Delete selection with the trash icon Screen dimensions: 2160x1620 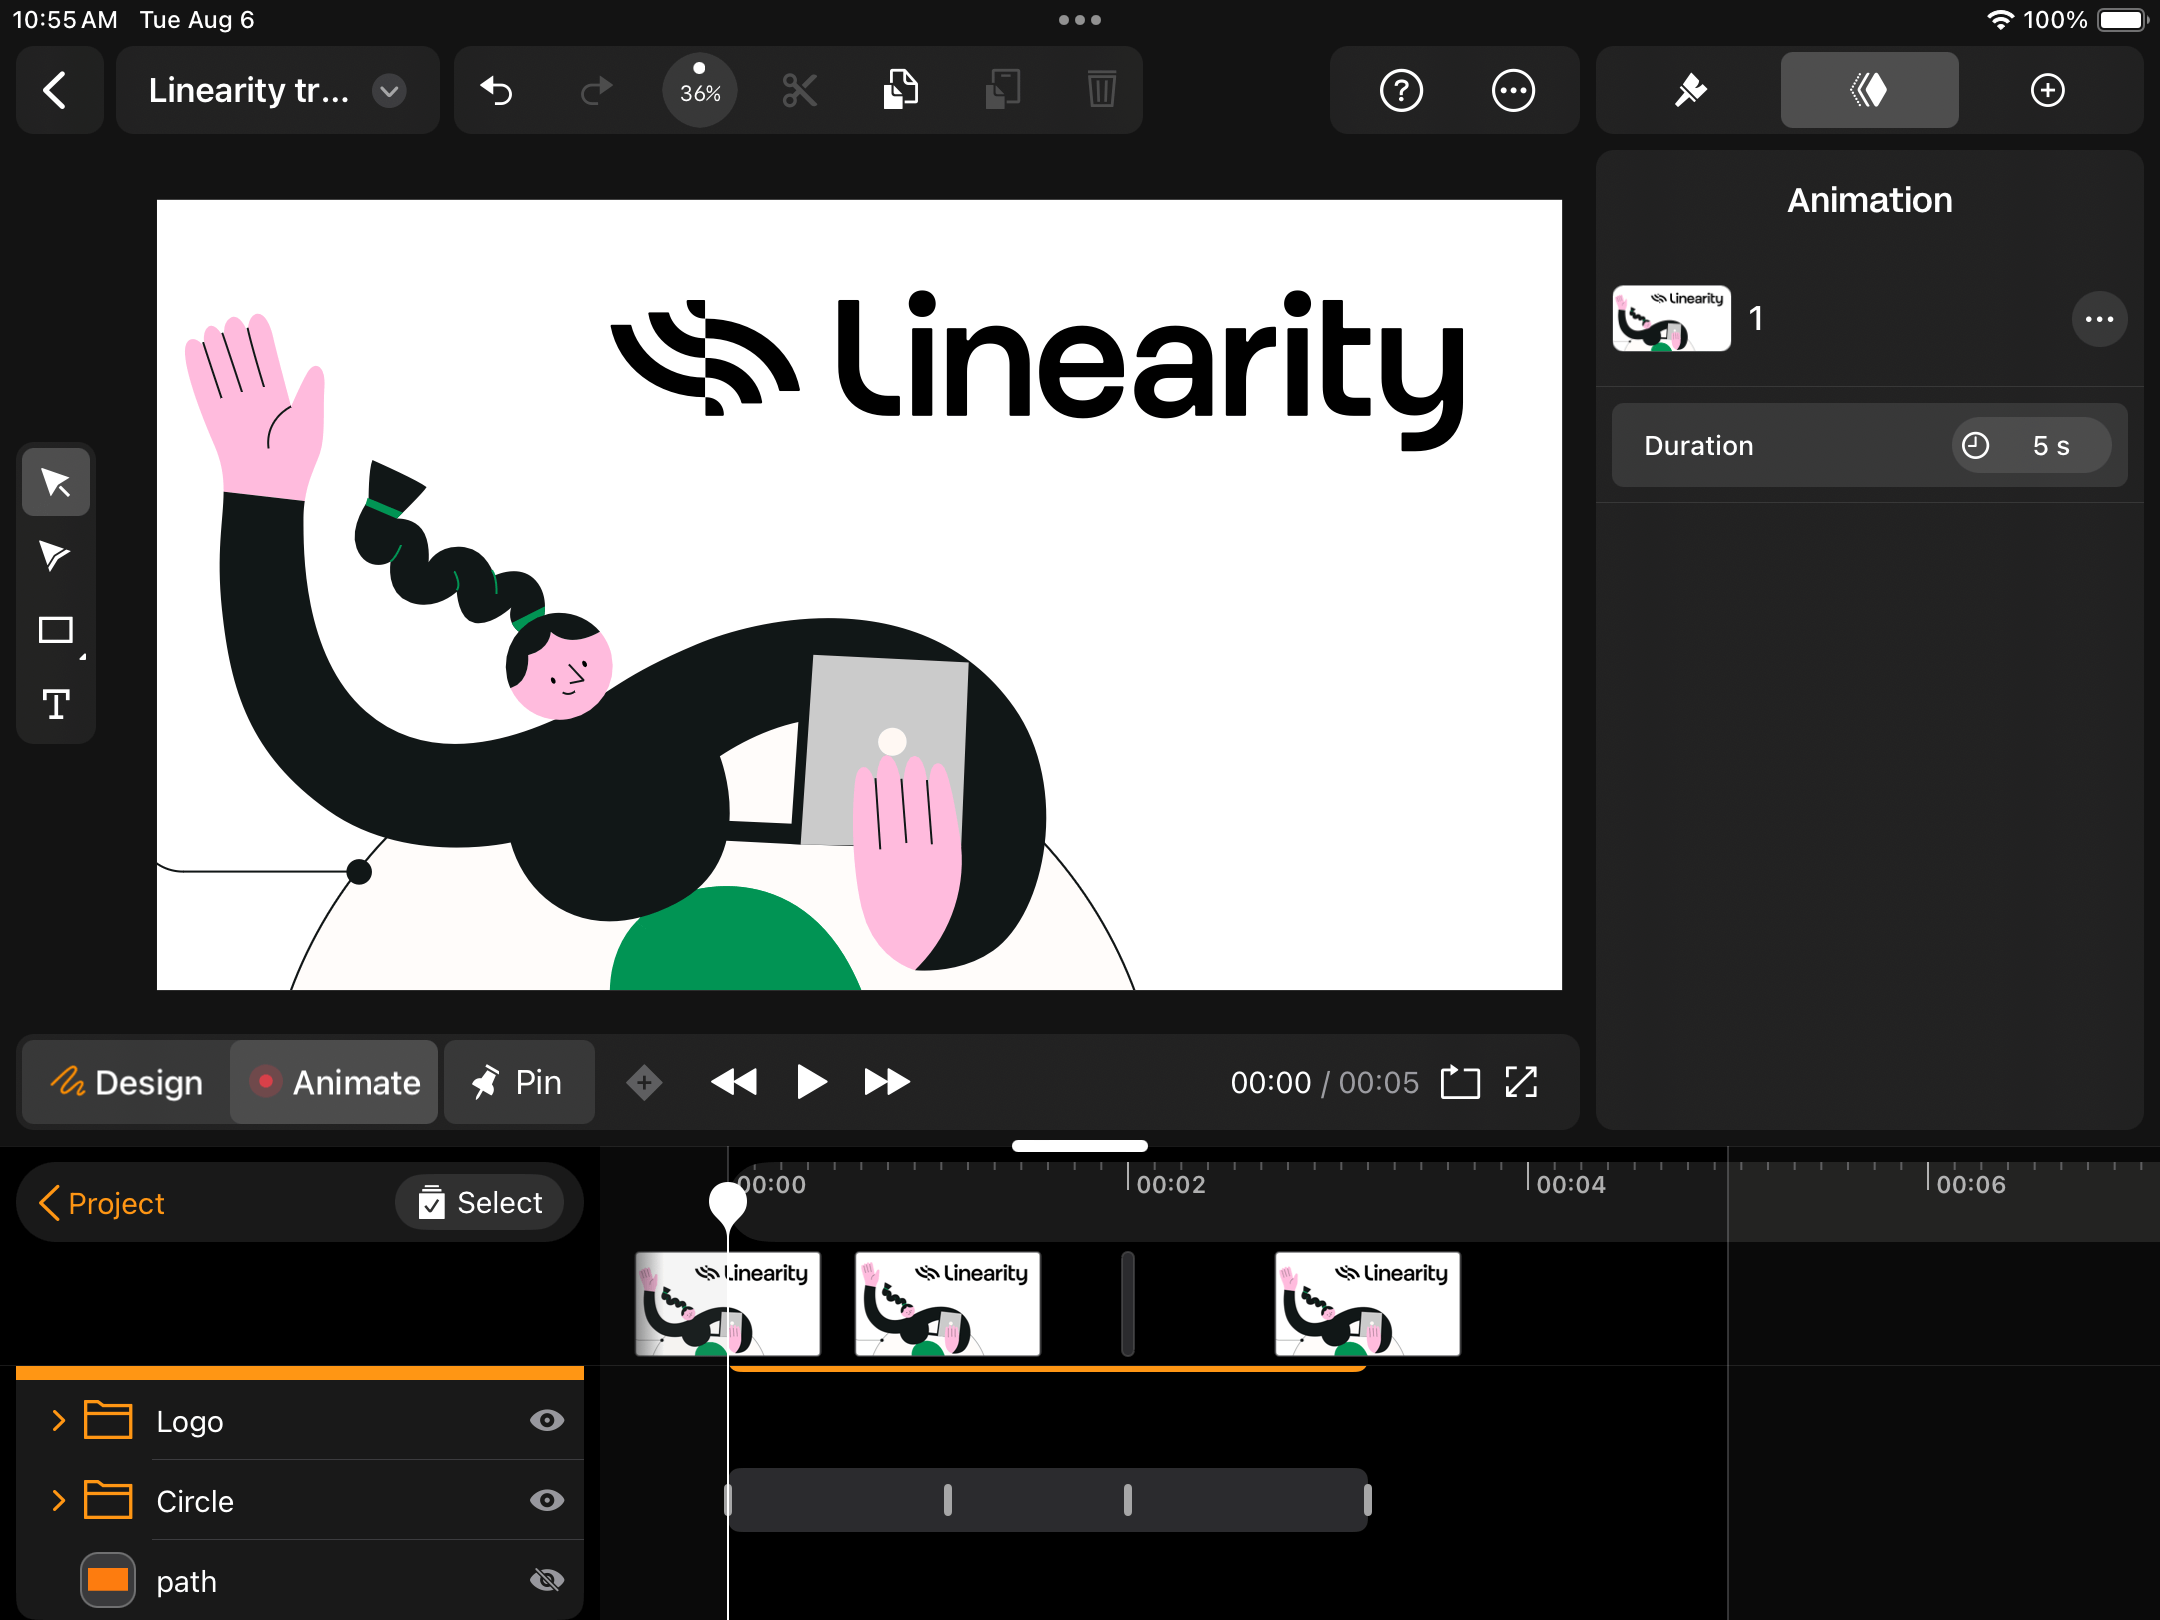coord(1102,90)
